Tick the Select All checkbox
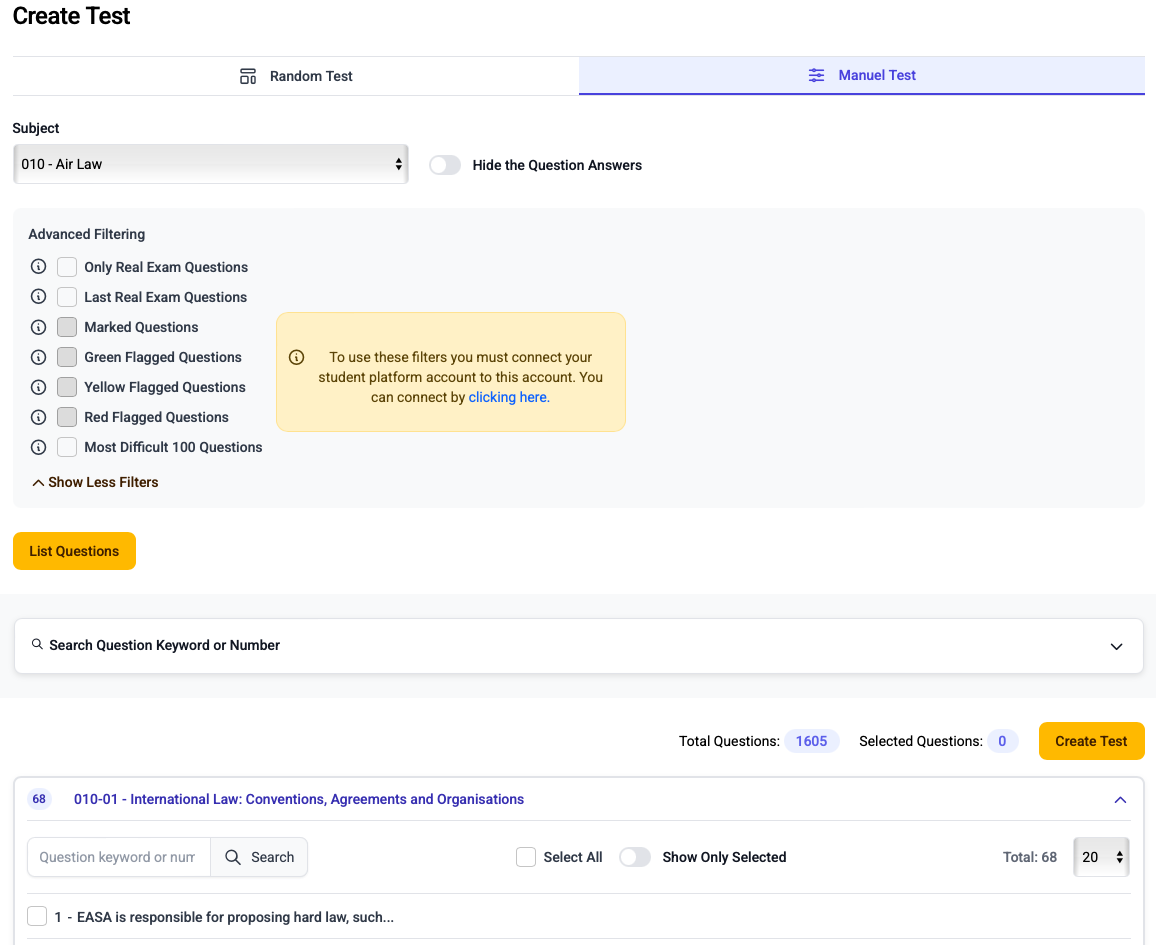Viewport: 1156px width, 945px height. (526, 857)
